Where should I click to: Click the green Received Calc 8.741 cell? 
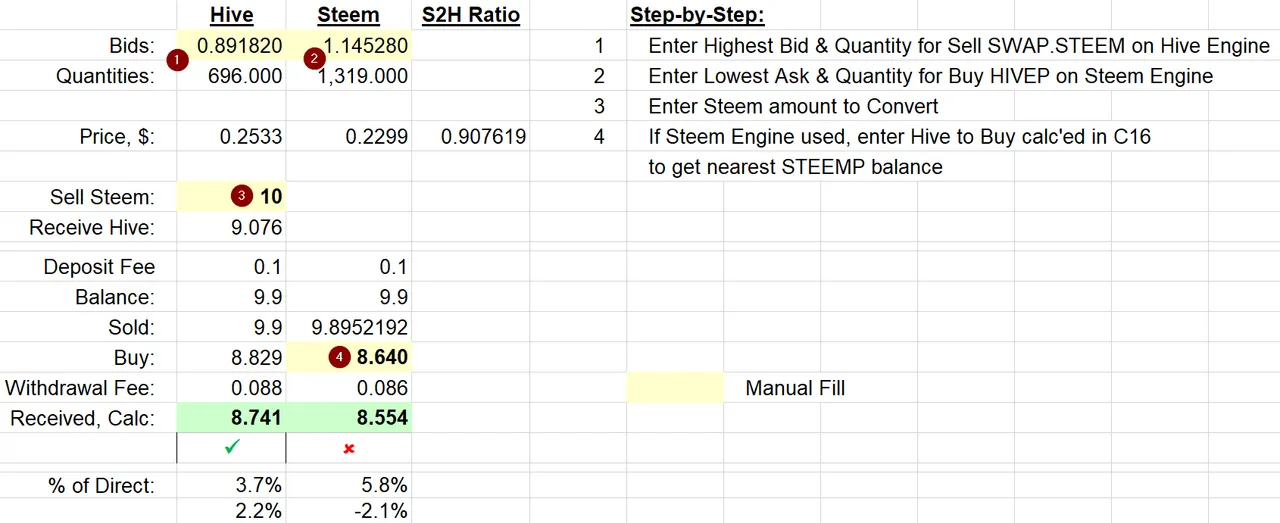[x=231, y=418]
